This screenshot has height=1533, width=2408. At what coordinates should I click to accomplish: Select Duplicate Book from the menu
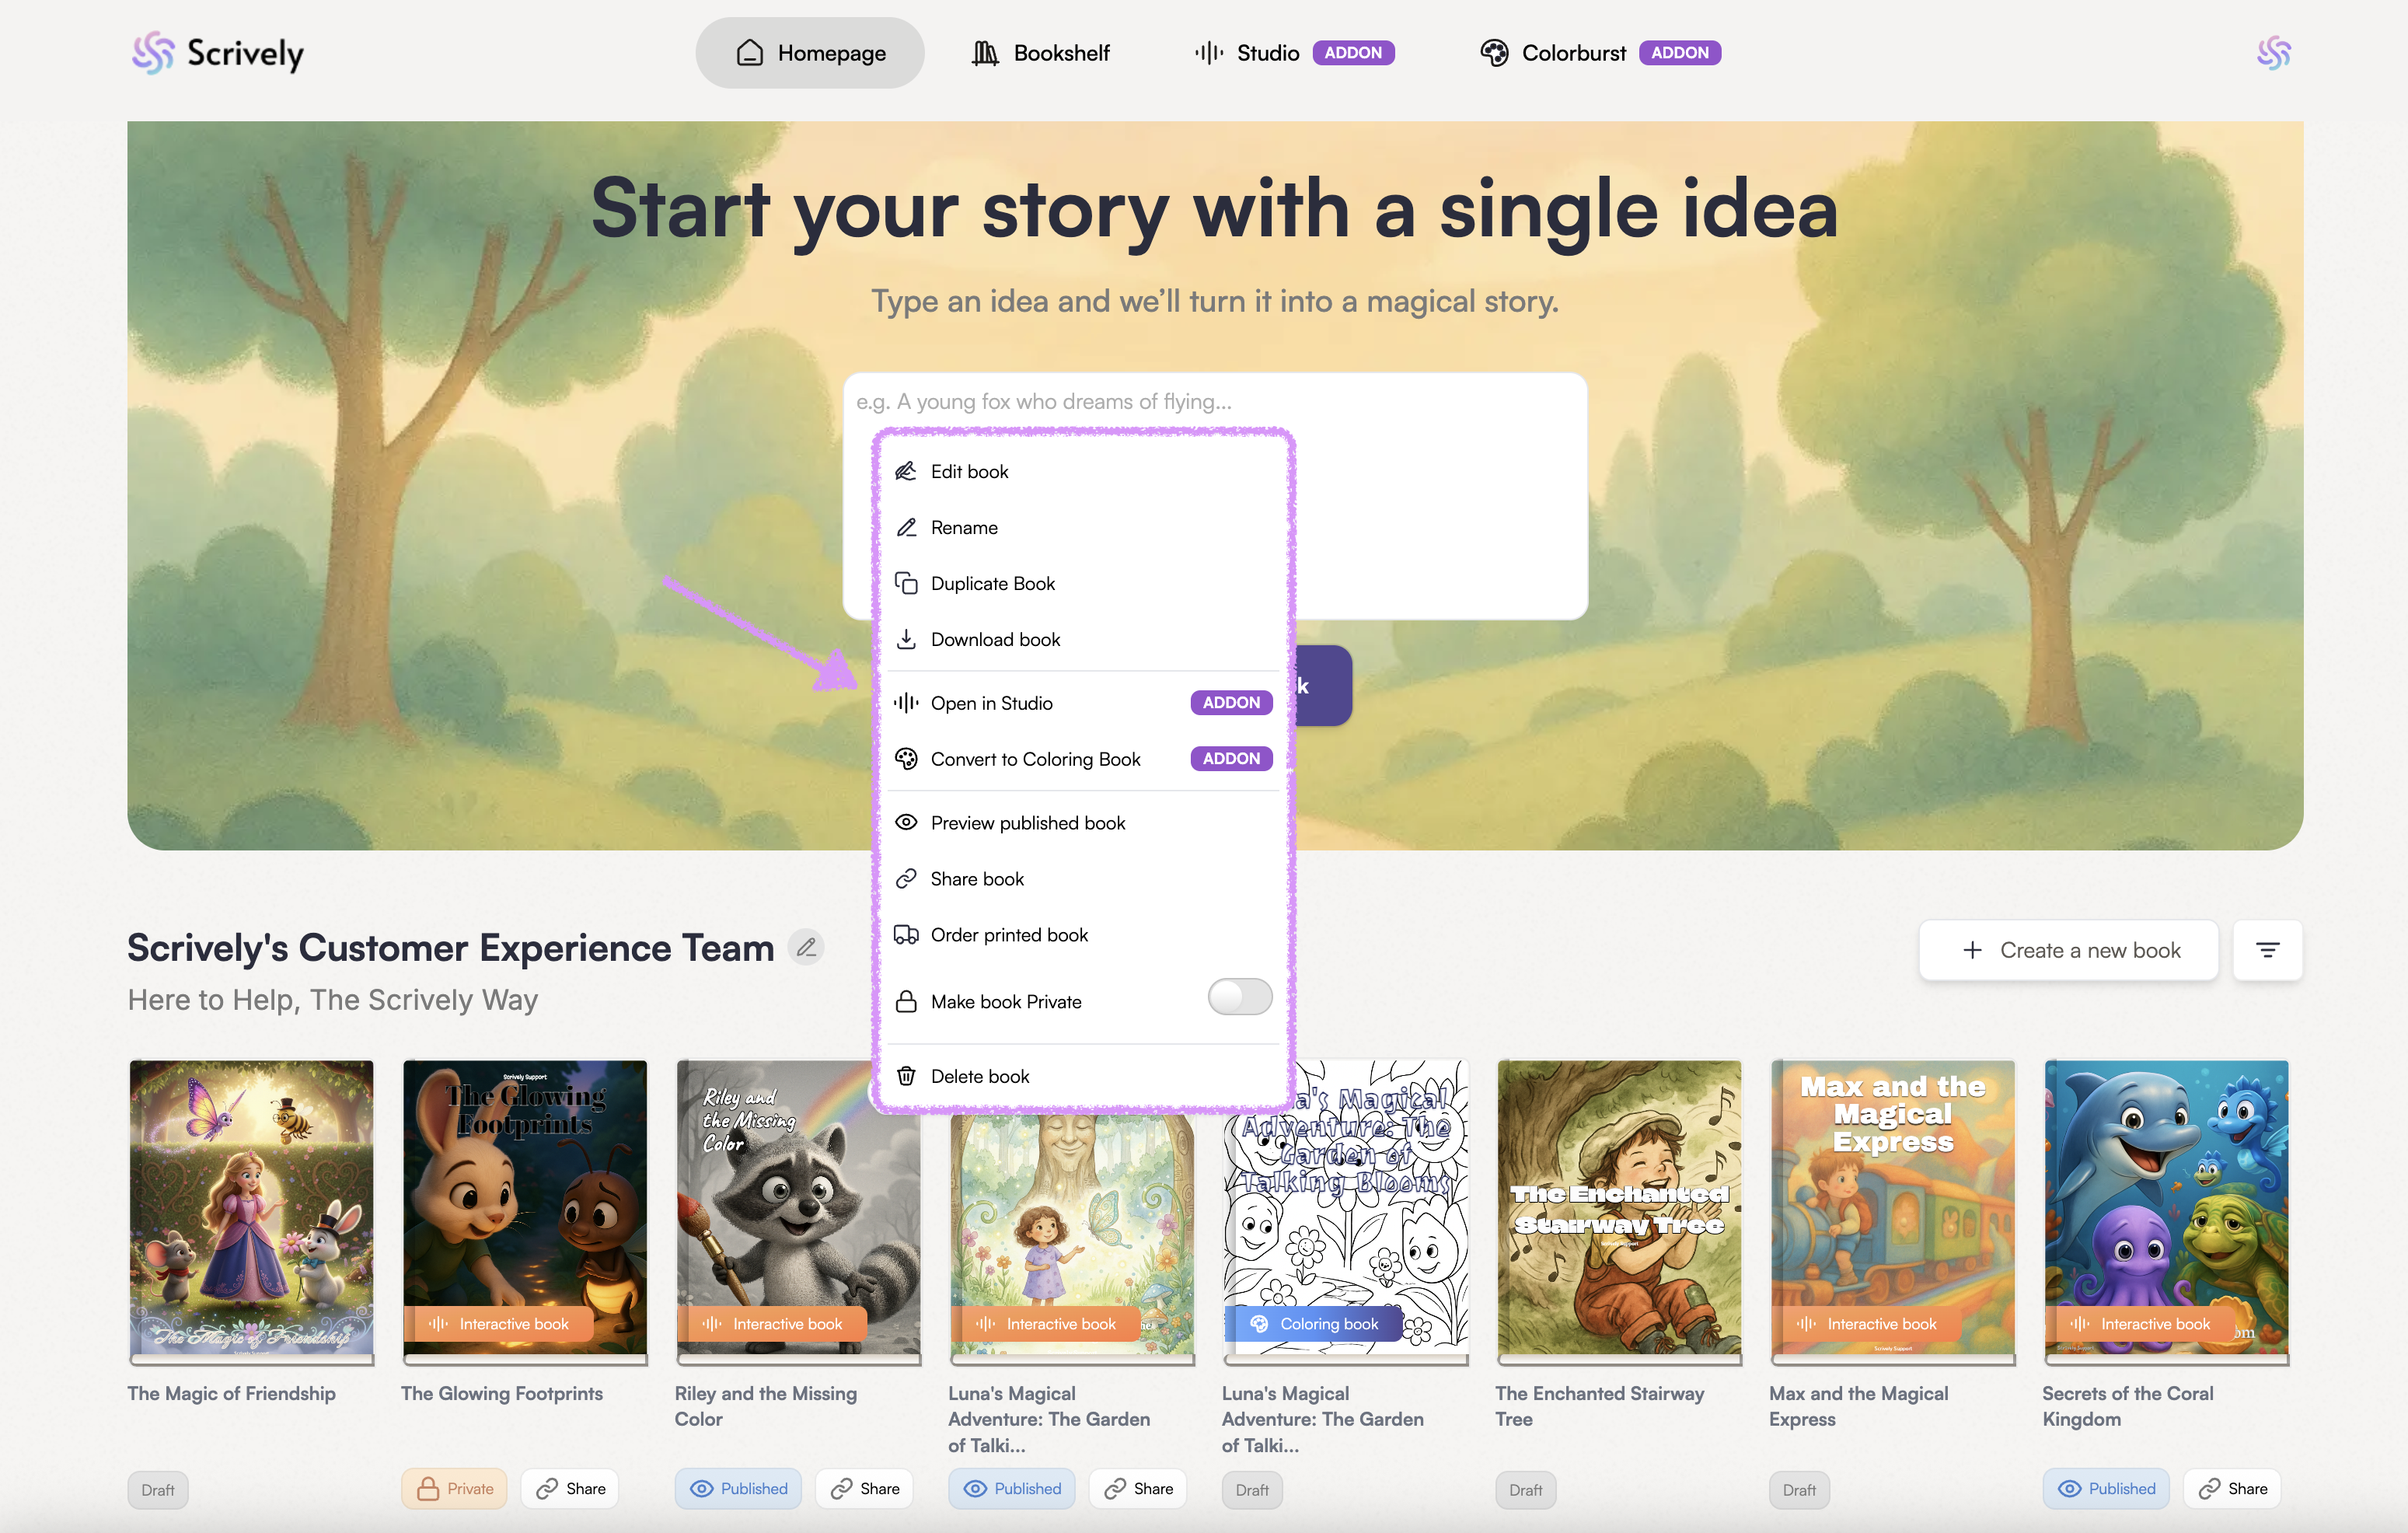coord(992,583)
